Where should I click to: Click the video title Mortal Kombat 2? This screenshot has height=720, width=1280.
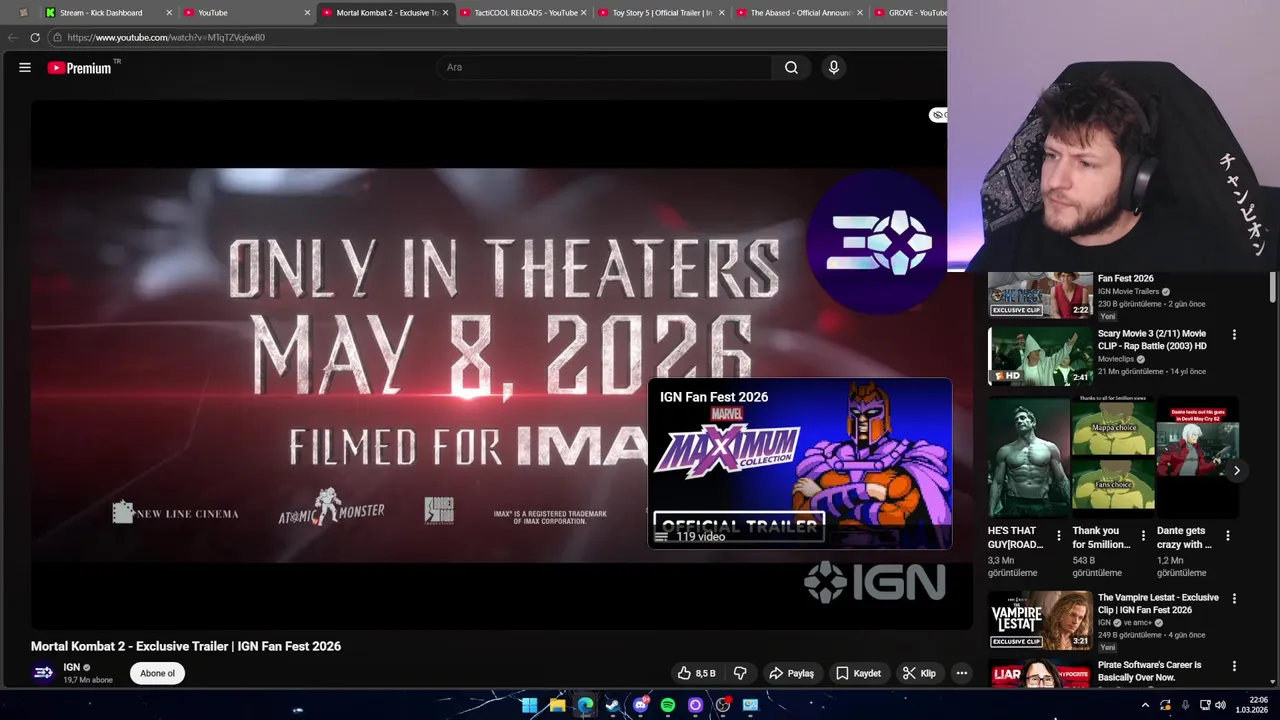click(x=186, y=646)
